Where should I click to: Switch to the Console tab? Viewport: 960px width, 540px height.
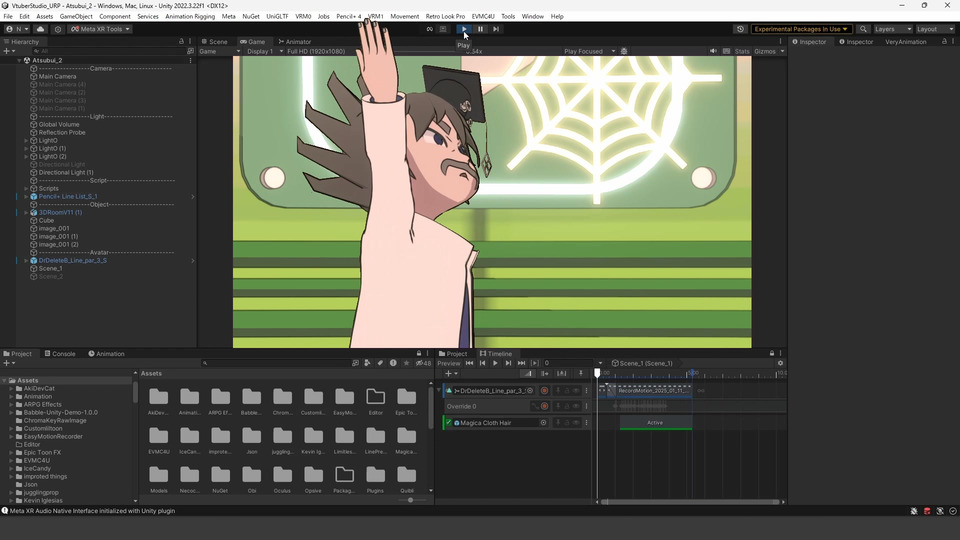coord(60,353)
